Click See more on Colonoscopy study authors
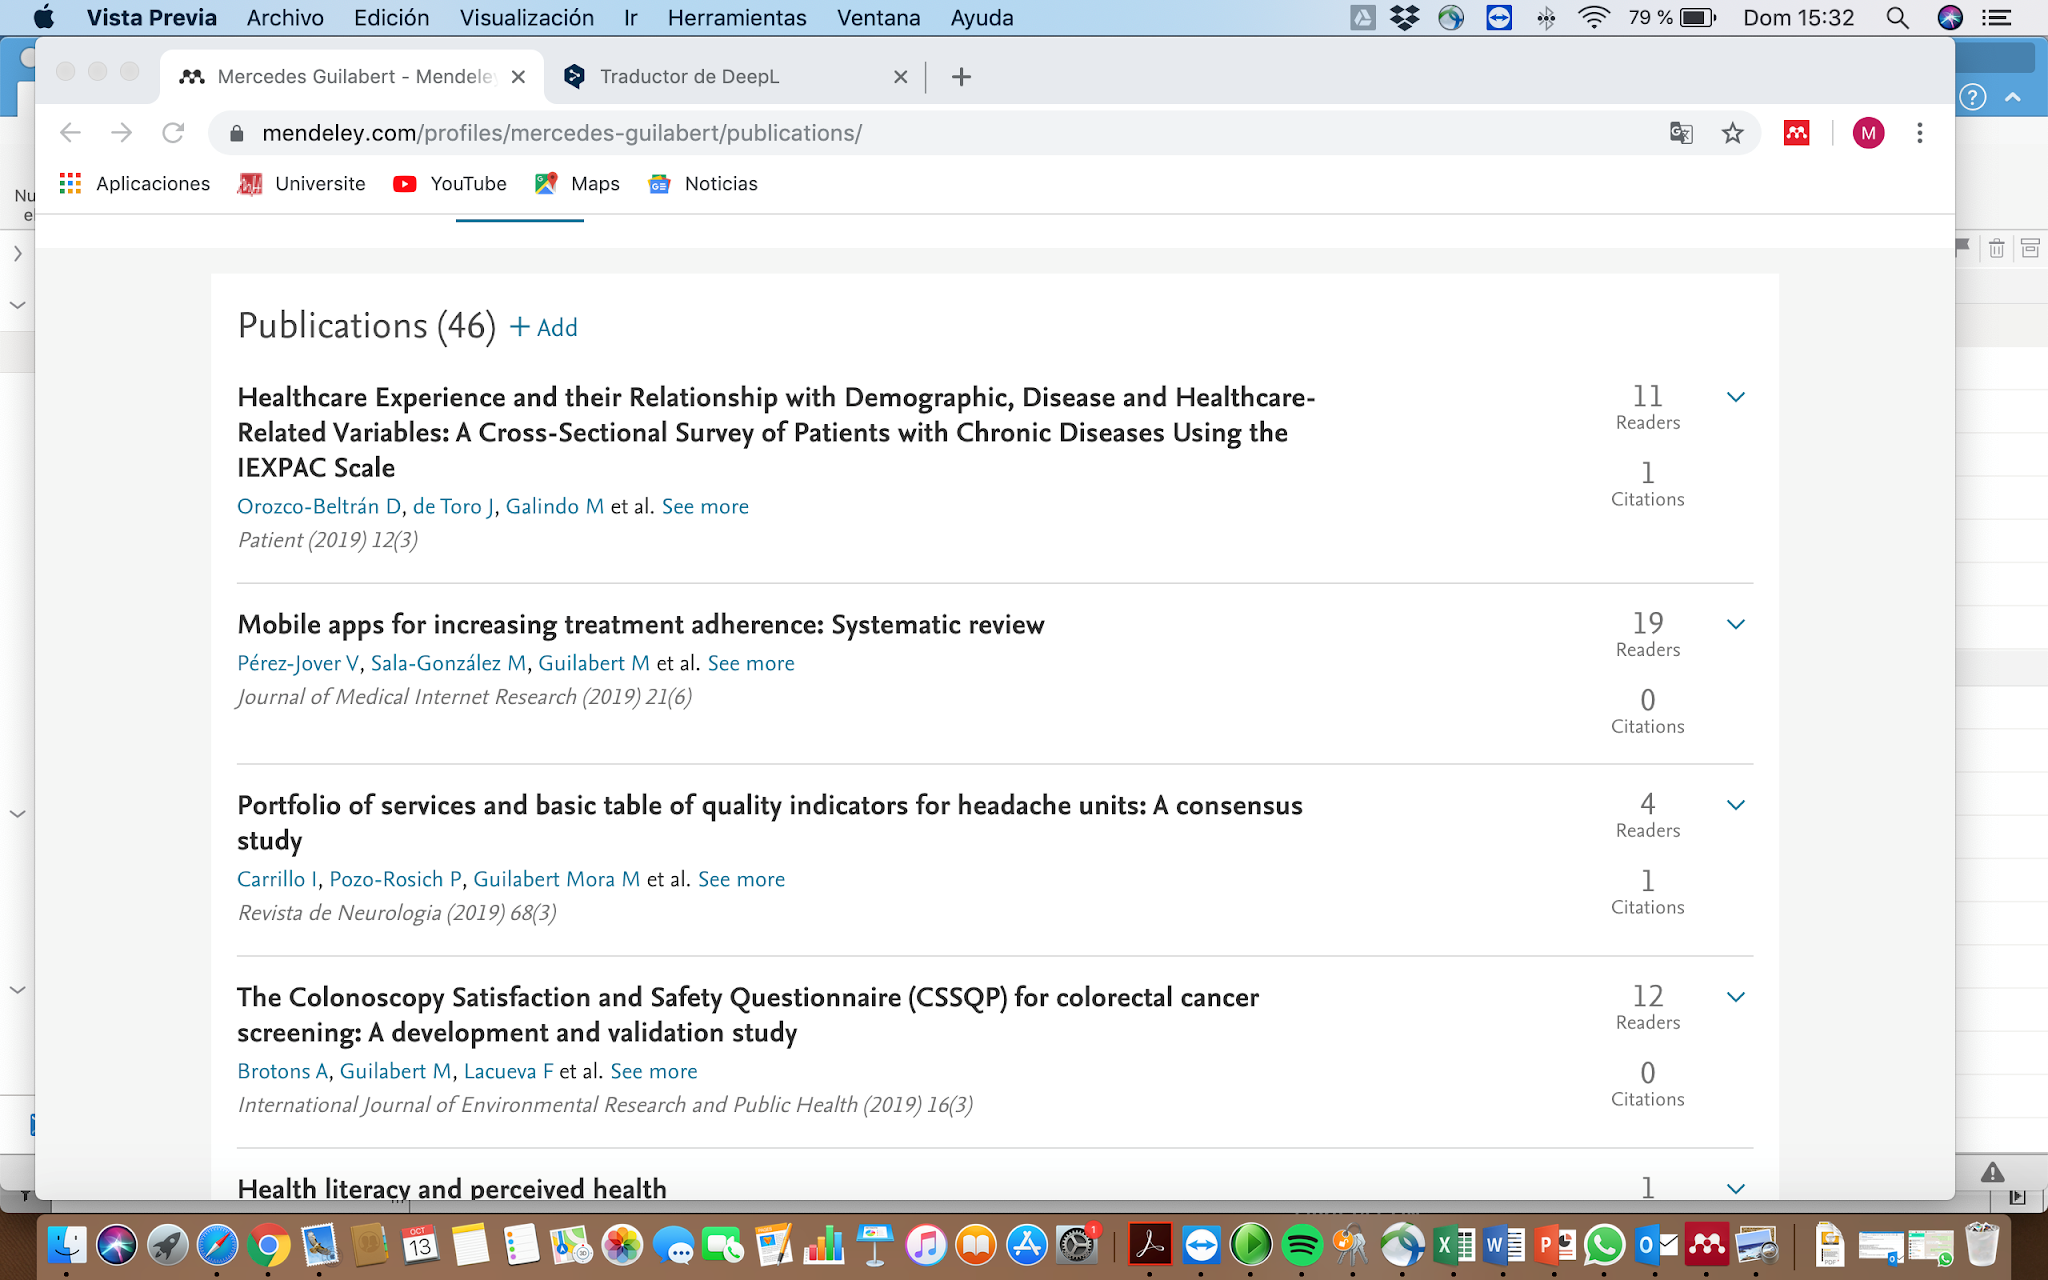 click(653, 1071)
